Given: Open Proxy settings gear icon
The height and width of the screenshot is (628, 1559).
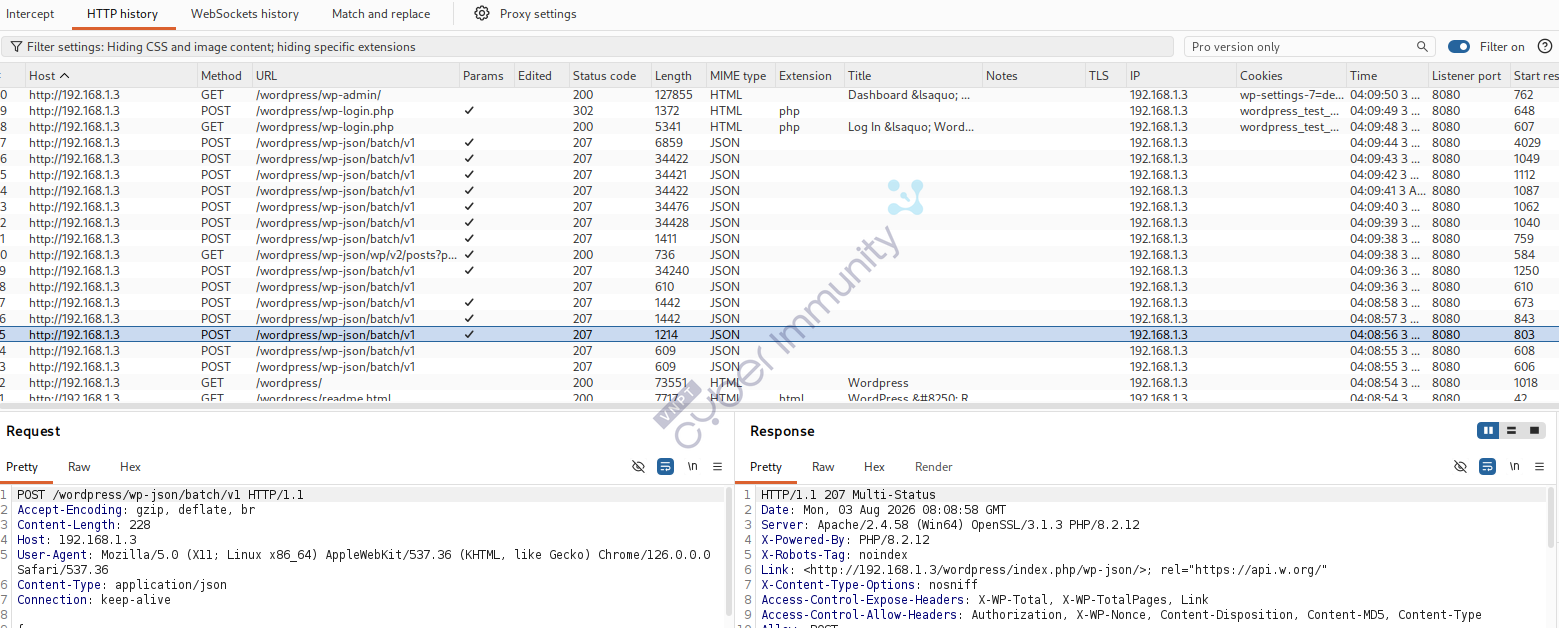Looking at the screenshot, I should point(482,14).
